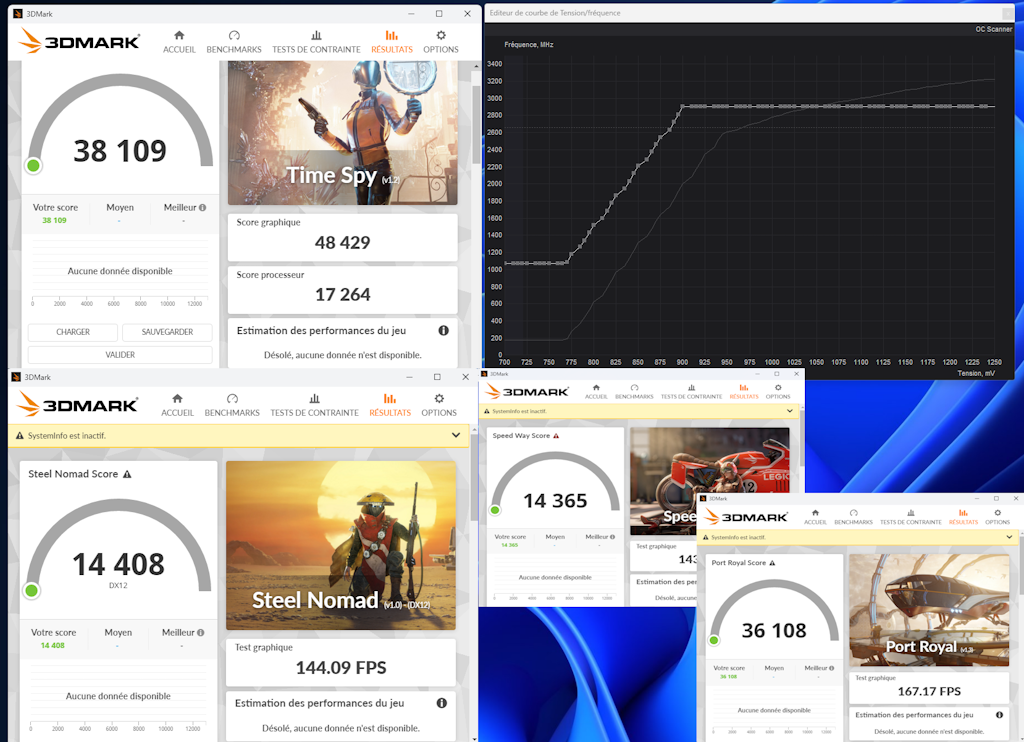Open TESTS DE CONTRAINTE in Port Royal window
The height and width of the screenshot is (742, 1024).
910,517
